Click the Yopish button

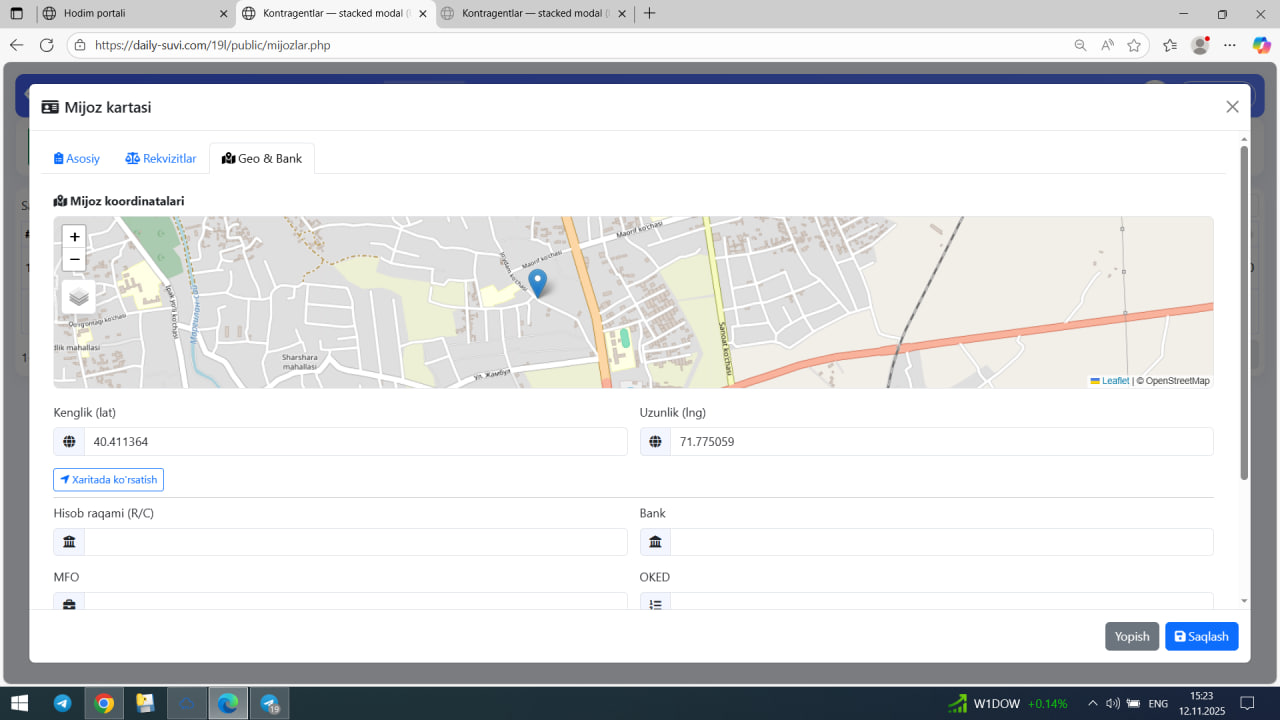pyautogui.click(x=1132, y=636)
